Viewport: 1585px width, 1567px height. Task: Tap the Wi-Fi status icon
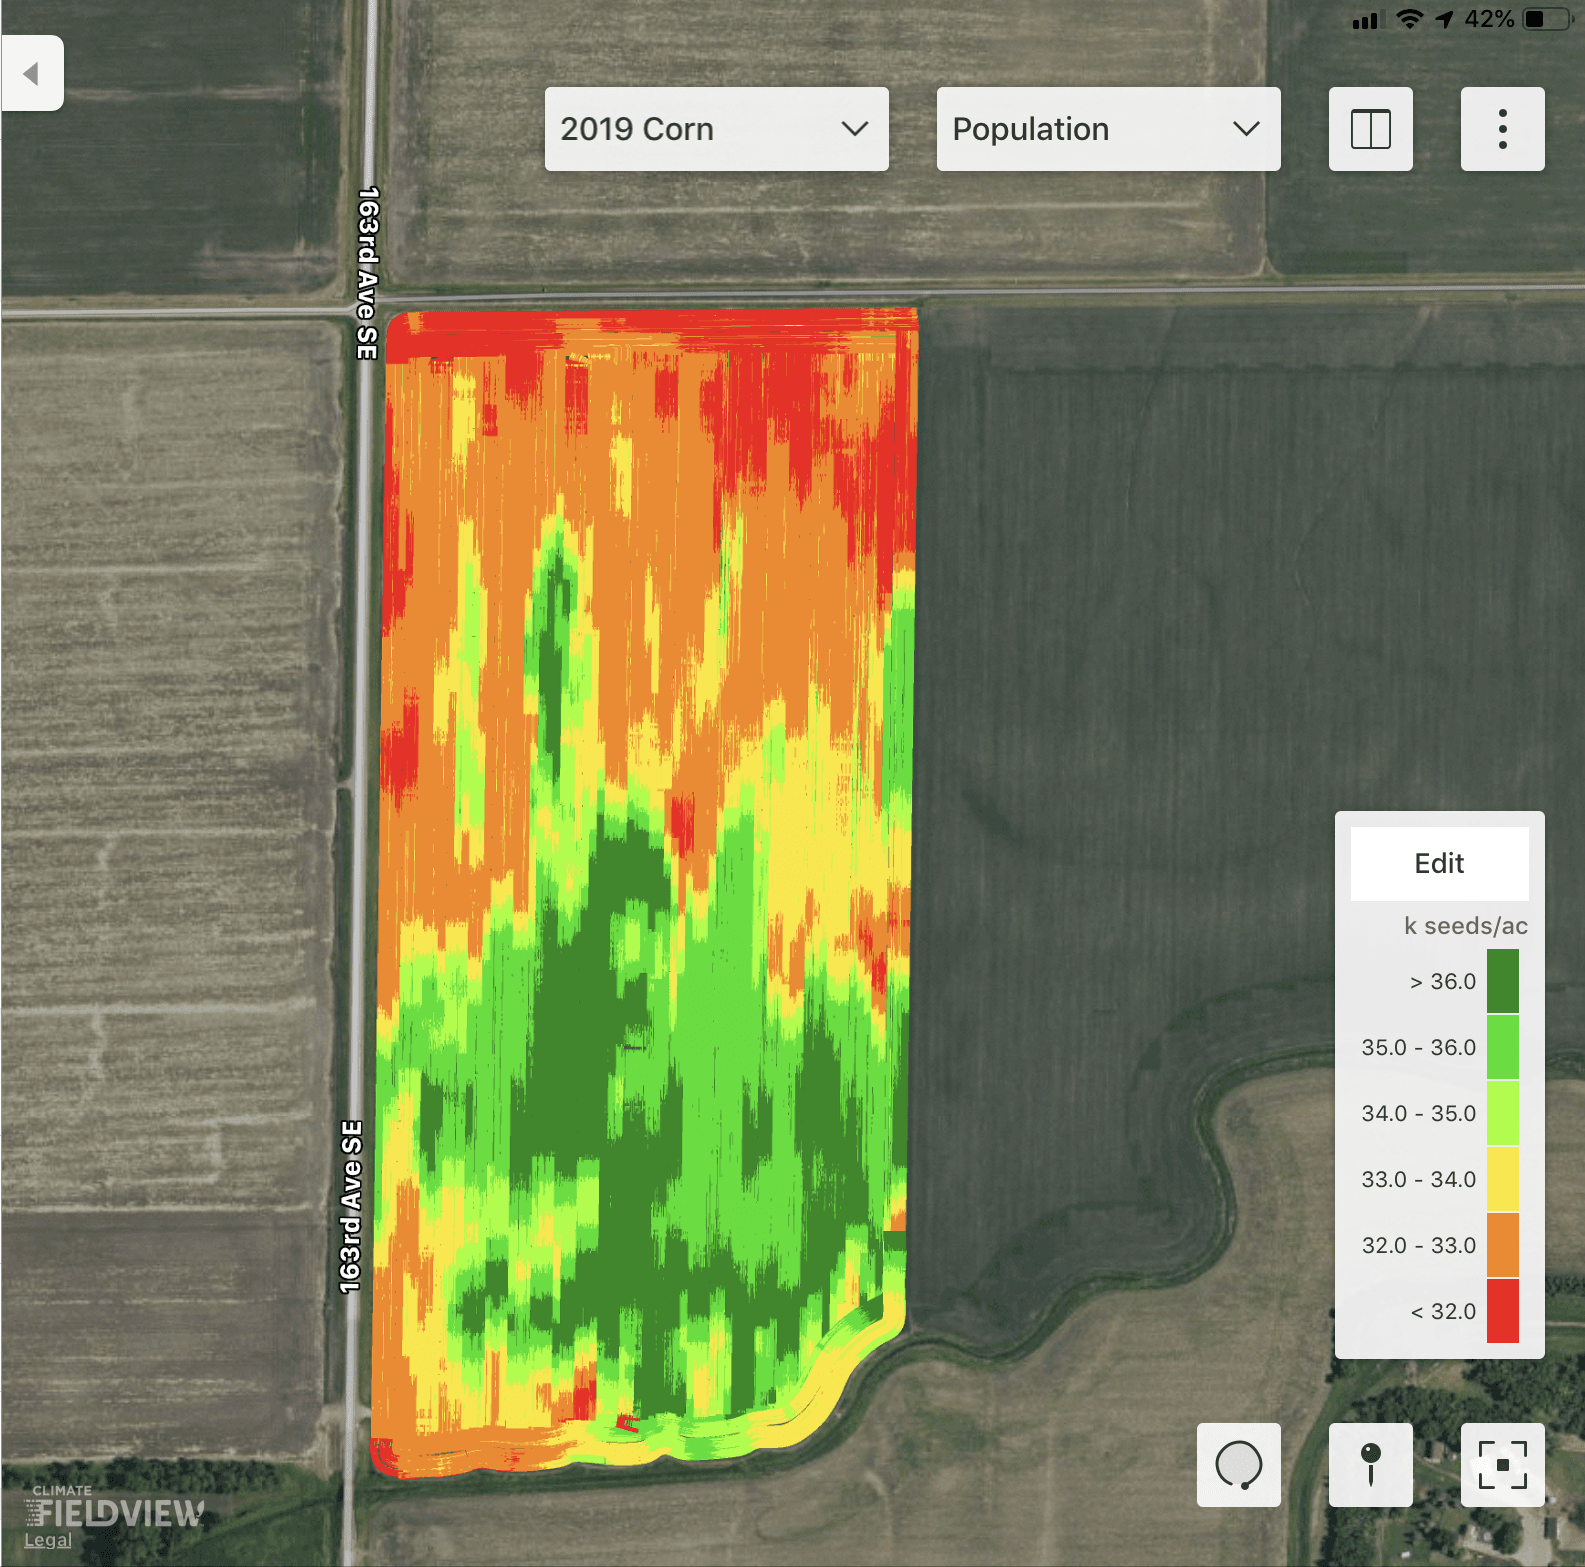coord(1409,19)
